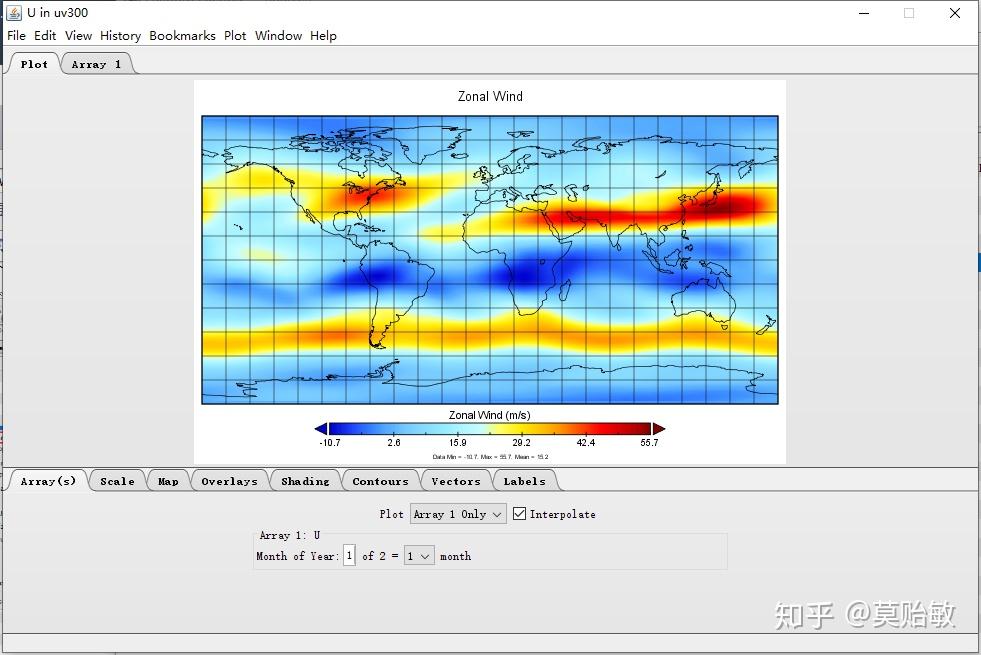The width and height of the screenshot is (981, 655).
Task: Minimize the U in uv300 window
Action: coord(864,13)
